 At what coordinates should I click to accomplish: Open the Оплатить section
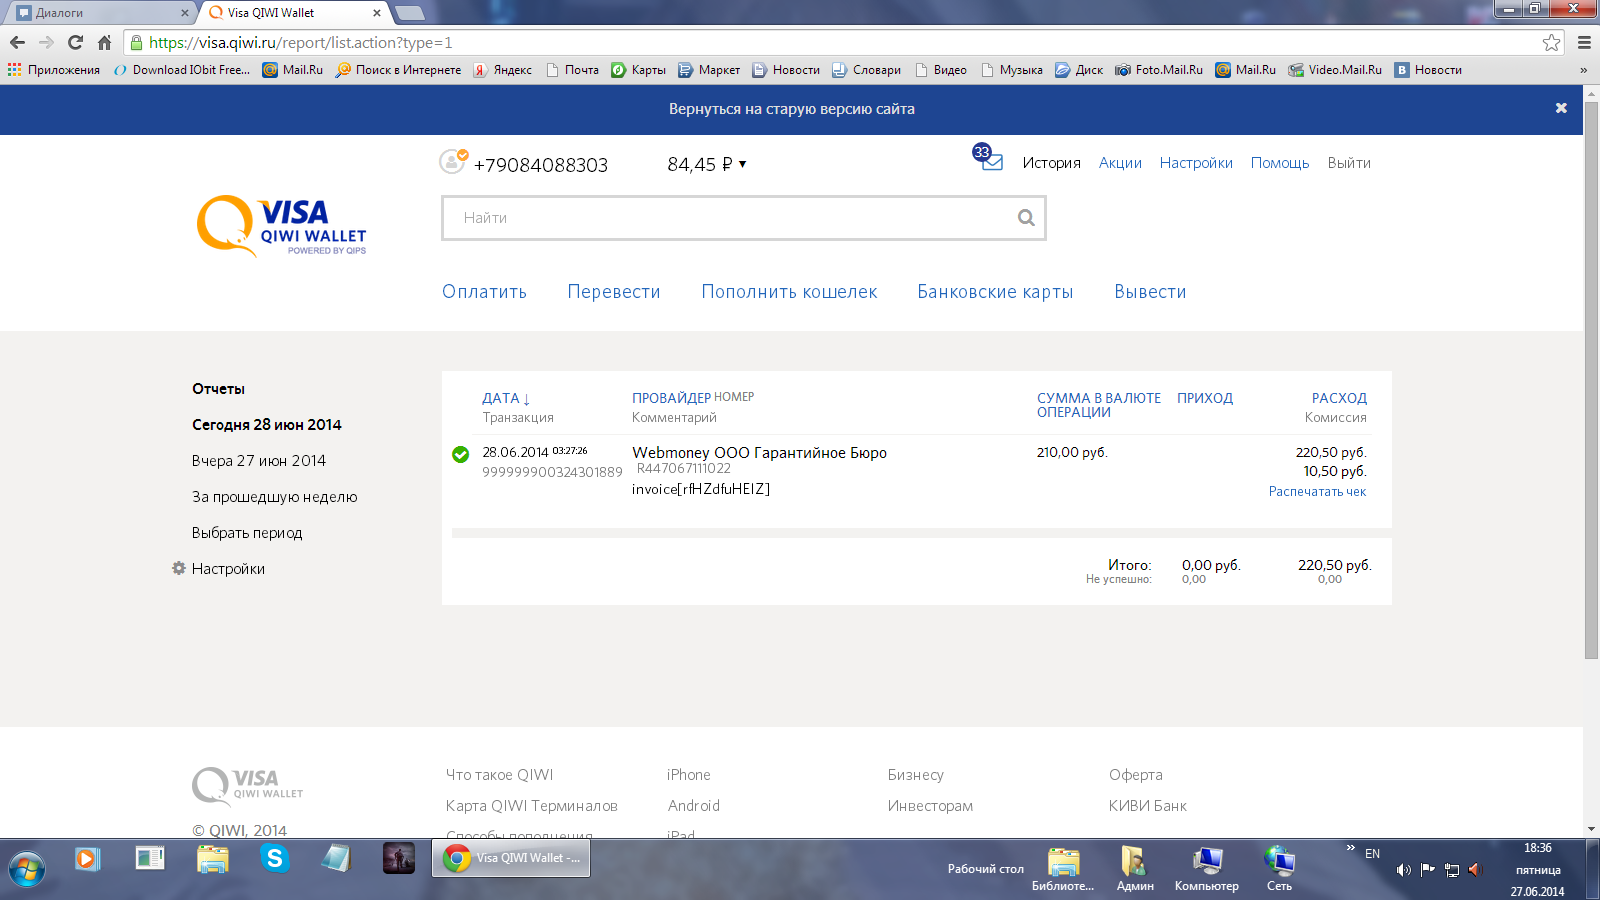[484, 292]
